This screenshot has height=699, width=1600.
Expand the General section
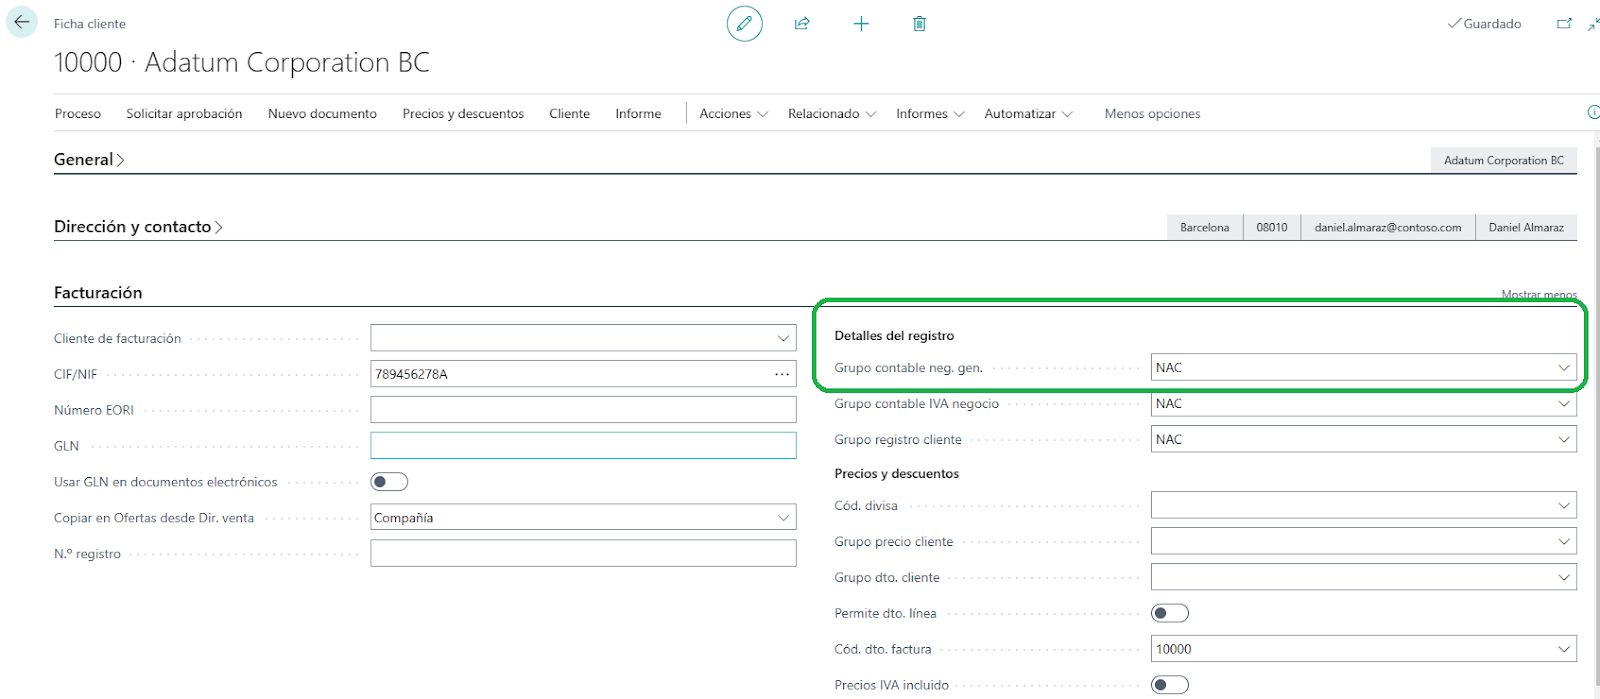[89, 160]
